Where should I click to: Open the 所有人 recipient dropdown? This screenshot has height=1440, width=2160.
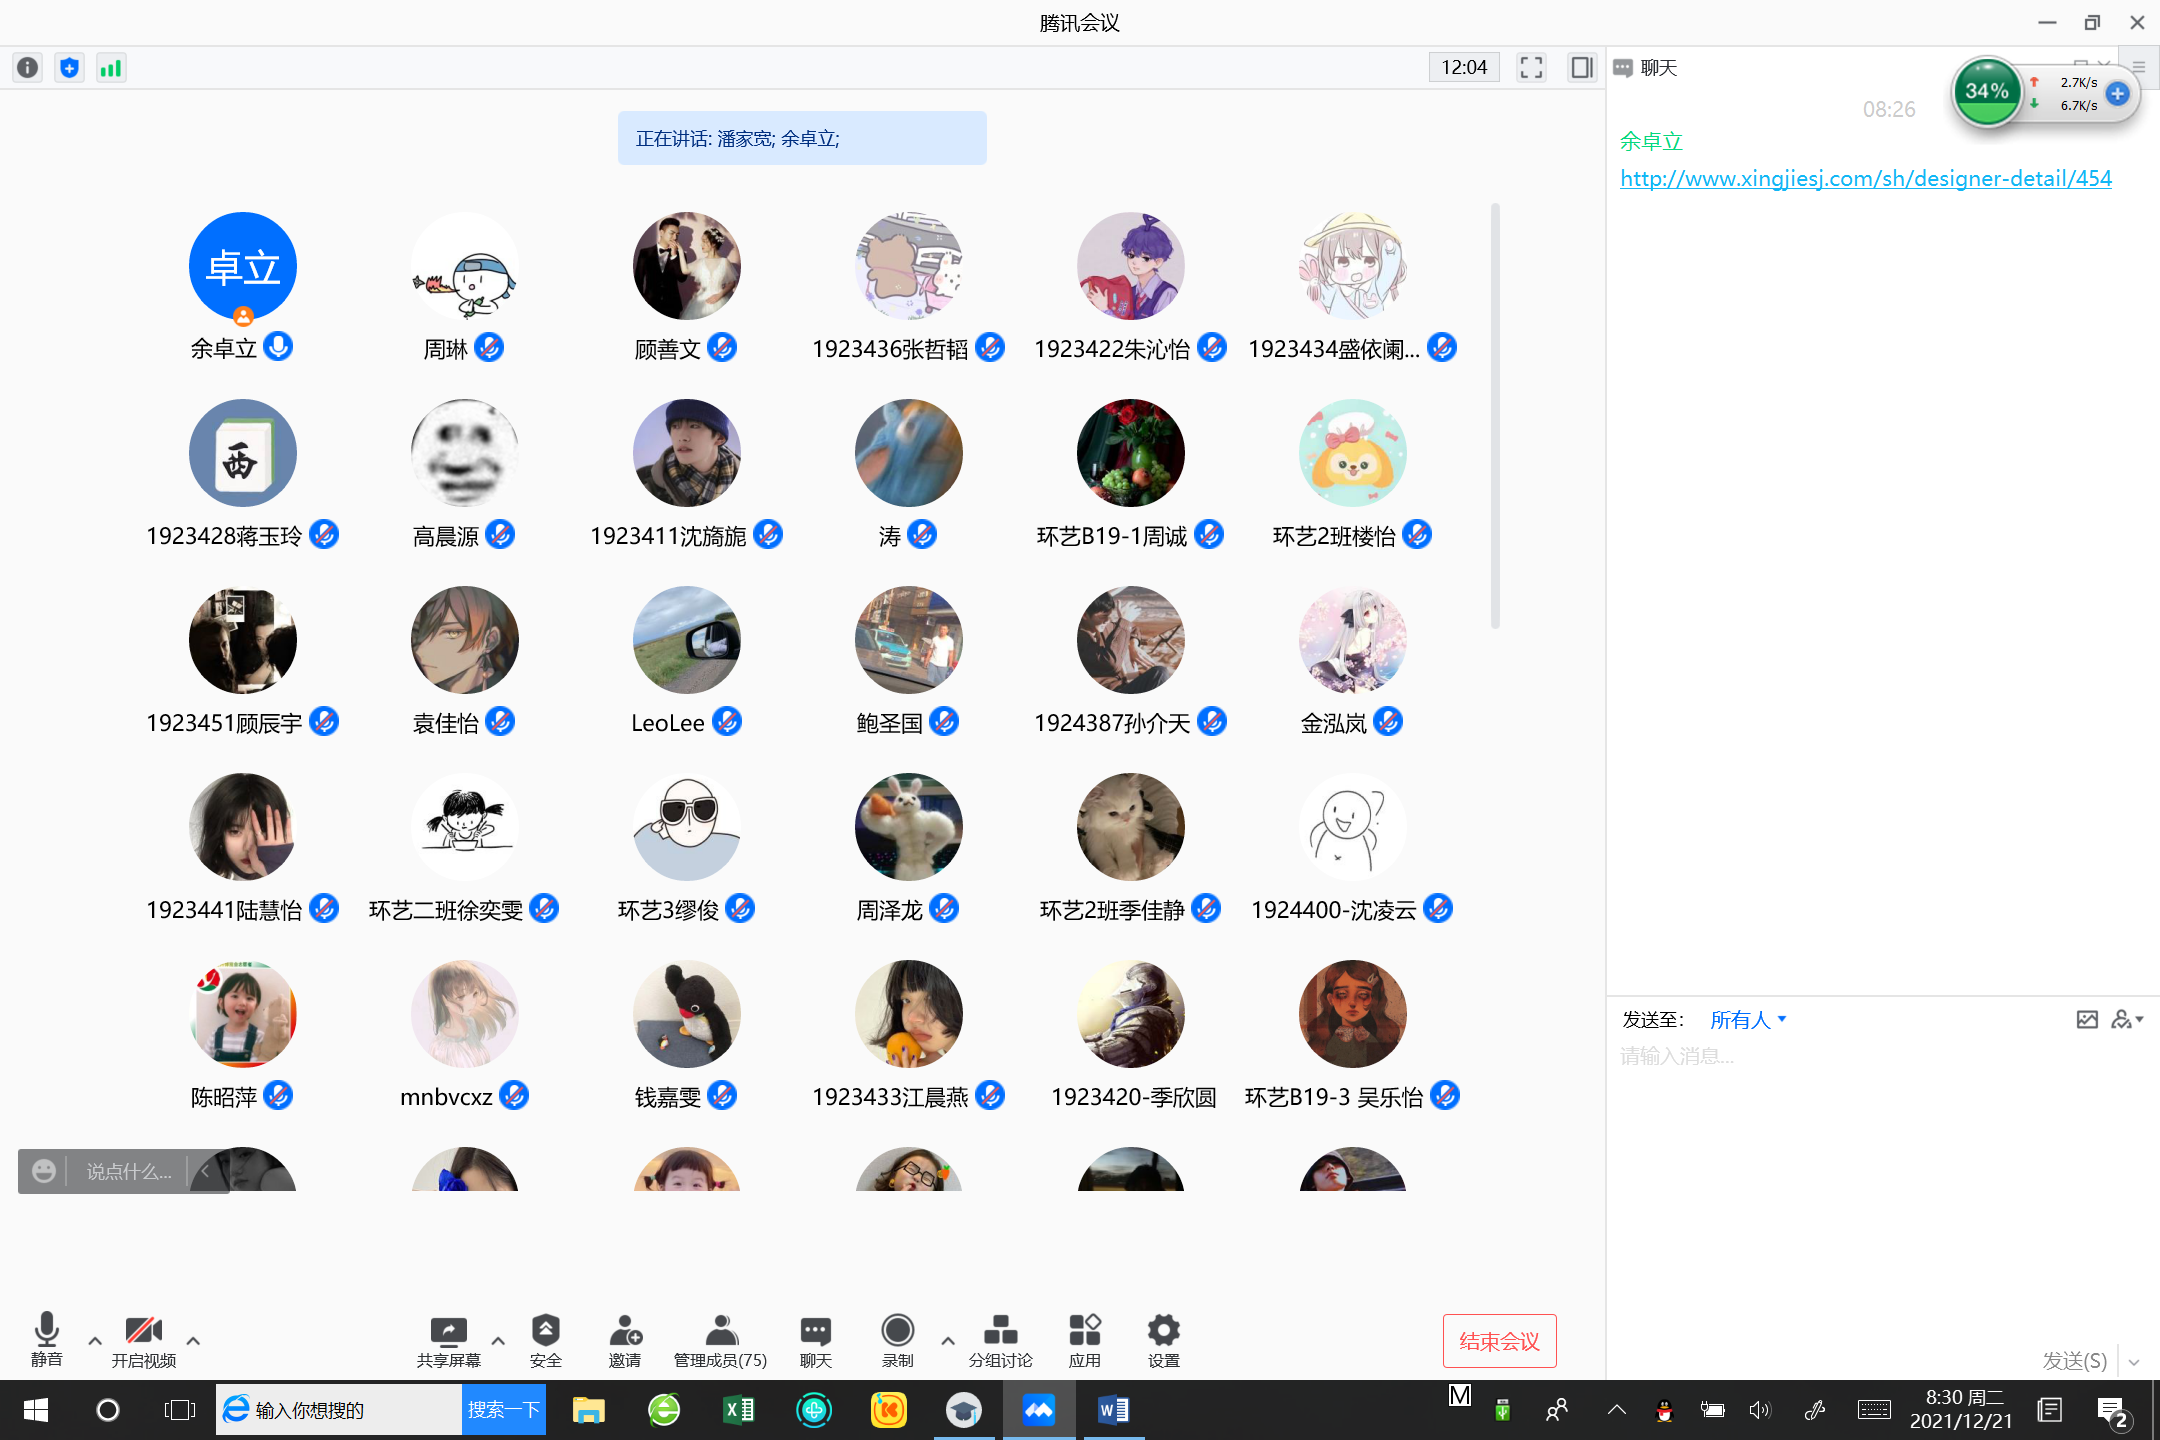tap(1747, 1020)
